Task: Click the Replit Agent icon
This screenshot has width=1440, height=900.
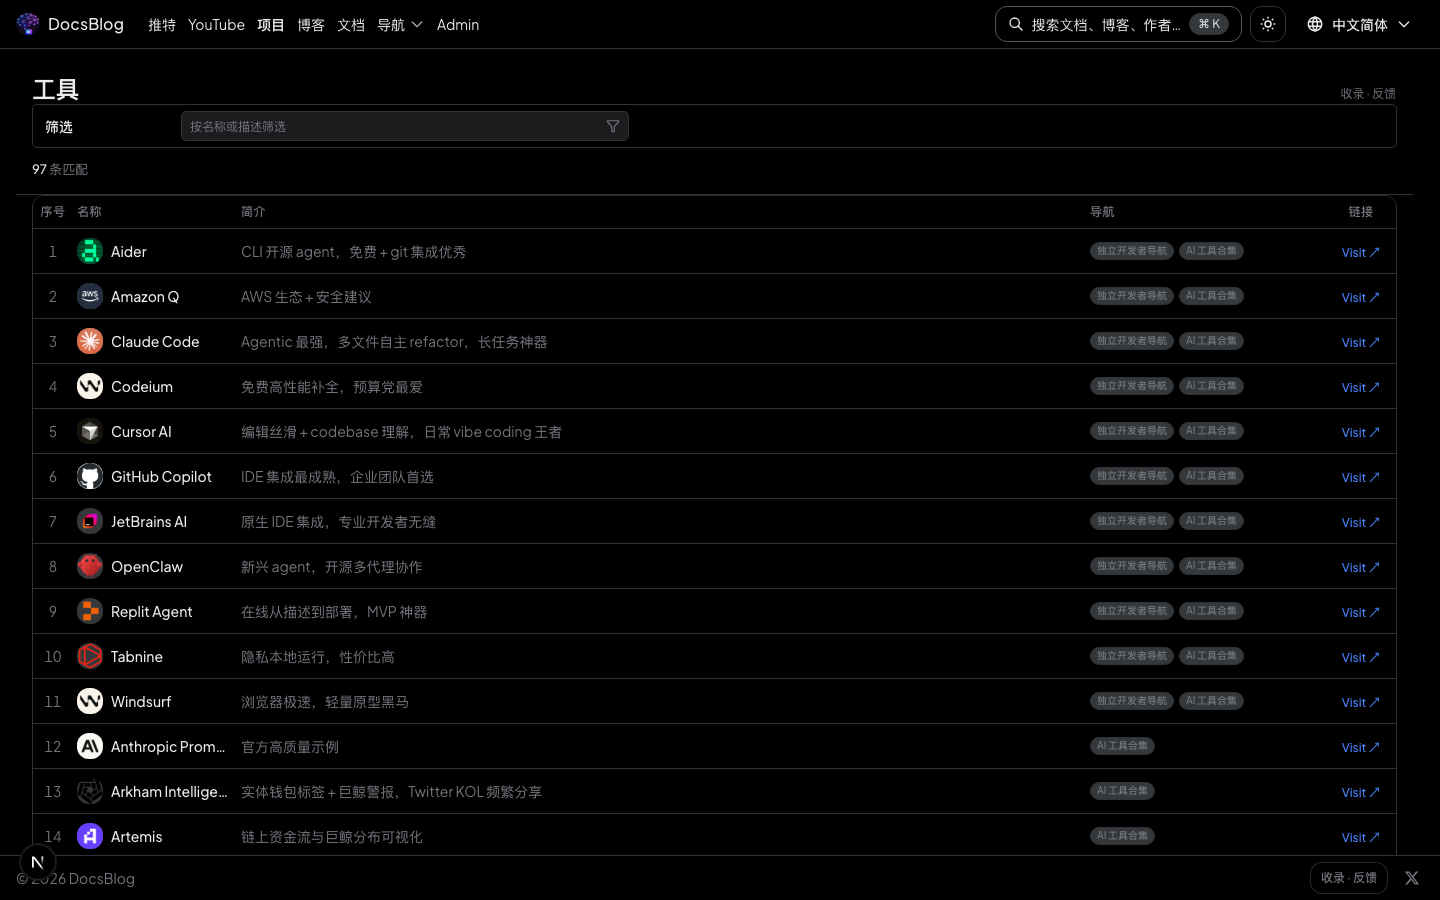Action: coord(90,611)
